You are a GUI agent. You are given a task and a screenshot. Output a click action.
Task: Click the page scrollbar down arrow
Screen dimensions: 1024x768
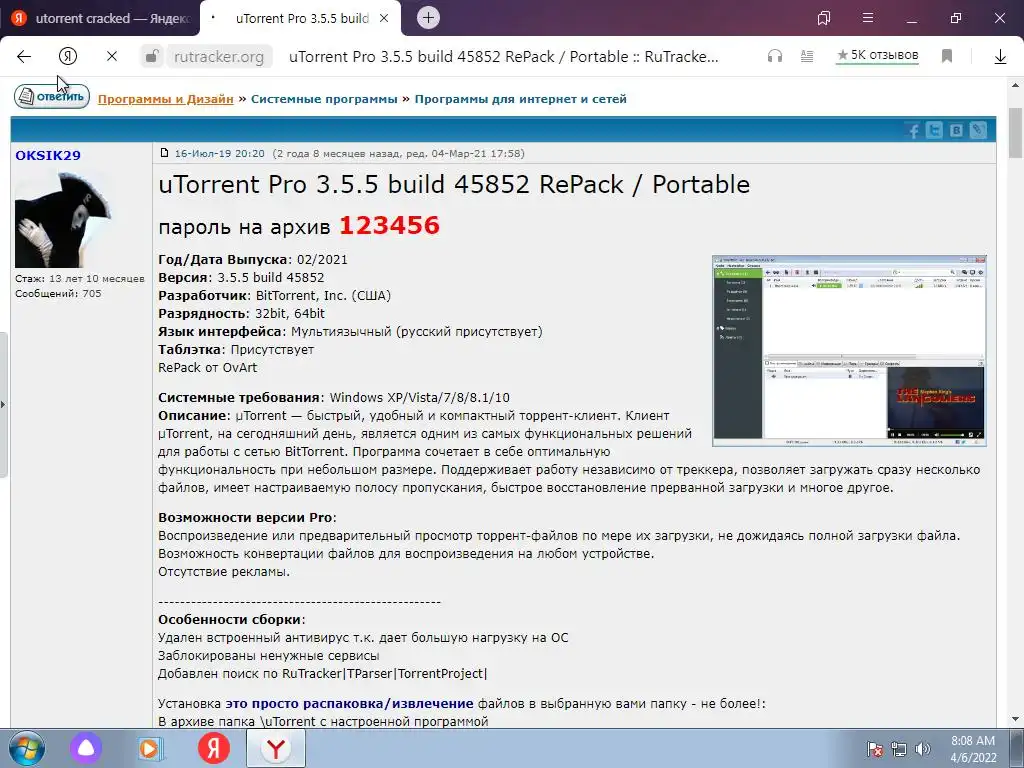[1016, 720]
